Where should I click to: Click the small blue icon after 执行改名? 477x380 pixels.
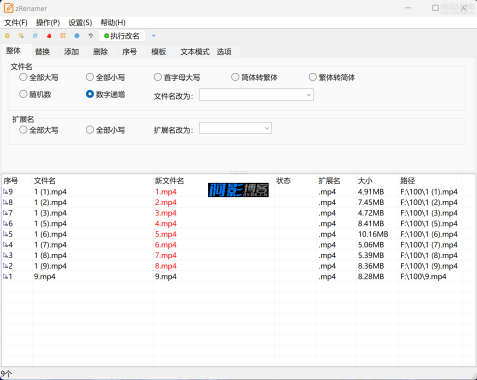coord(153,36)
